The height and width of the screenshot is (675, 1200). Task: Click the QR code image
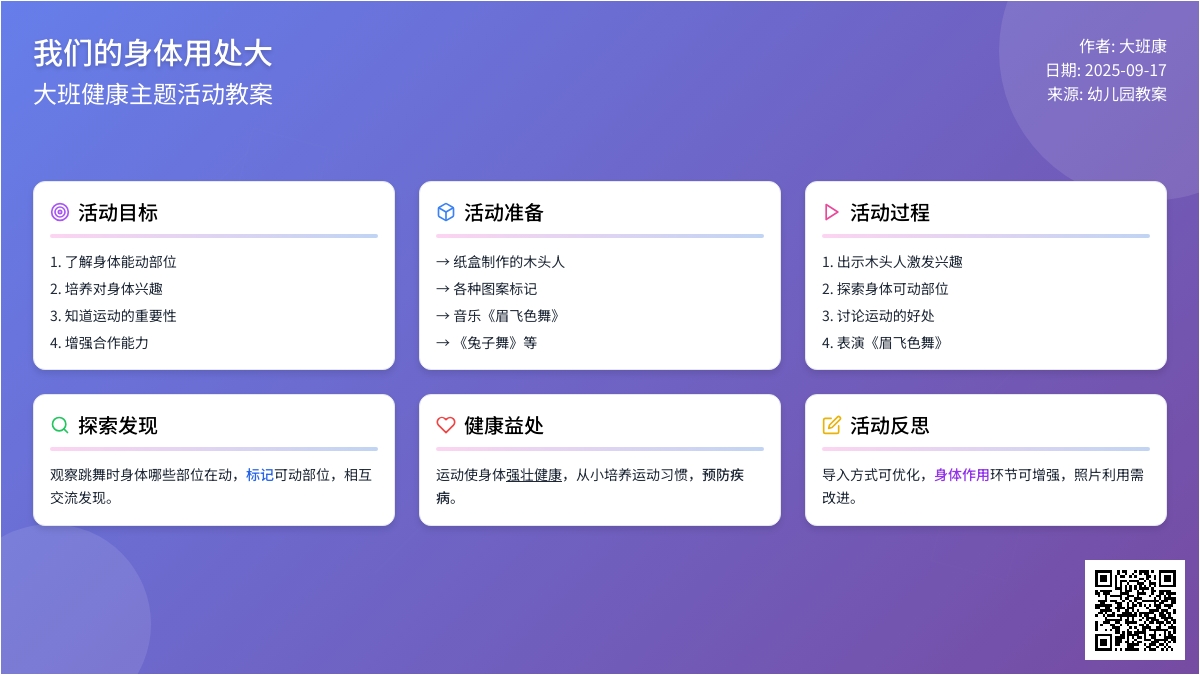tap(1134, 609)
